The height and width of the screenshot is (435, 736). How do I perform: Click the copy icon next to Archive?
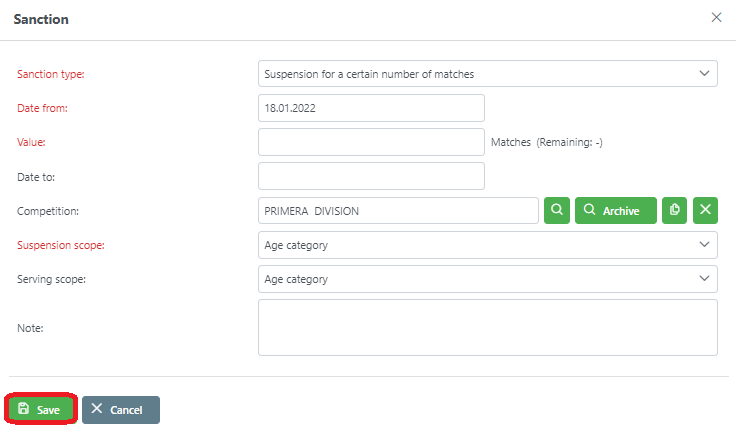(x=675, y=210)
